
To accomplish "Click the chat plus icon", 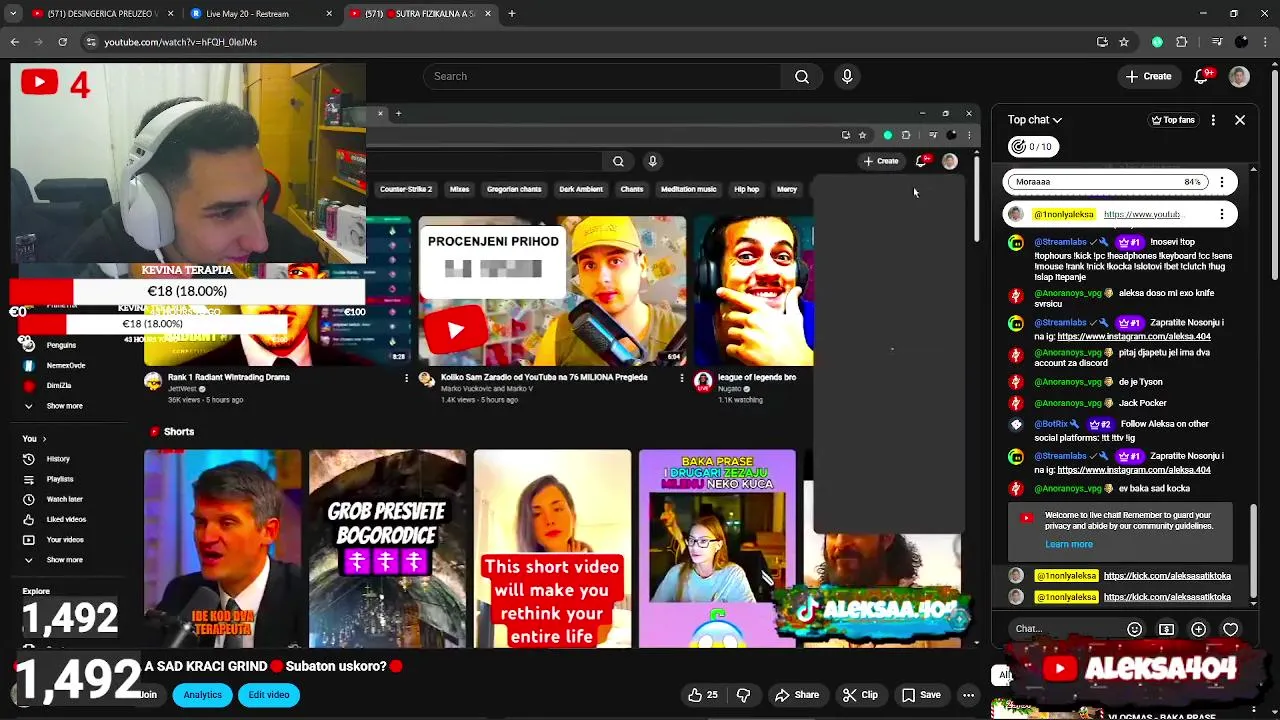I will pyautogui.click(x=1198, y=629).
